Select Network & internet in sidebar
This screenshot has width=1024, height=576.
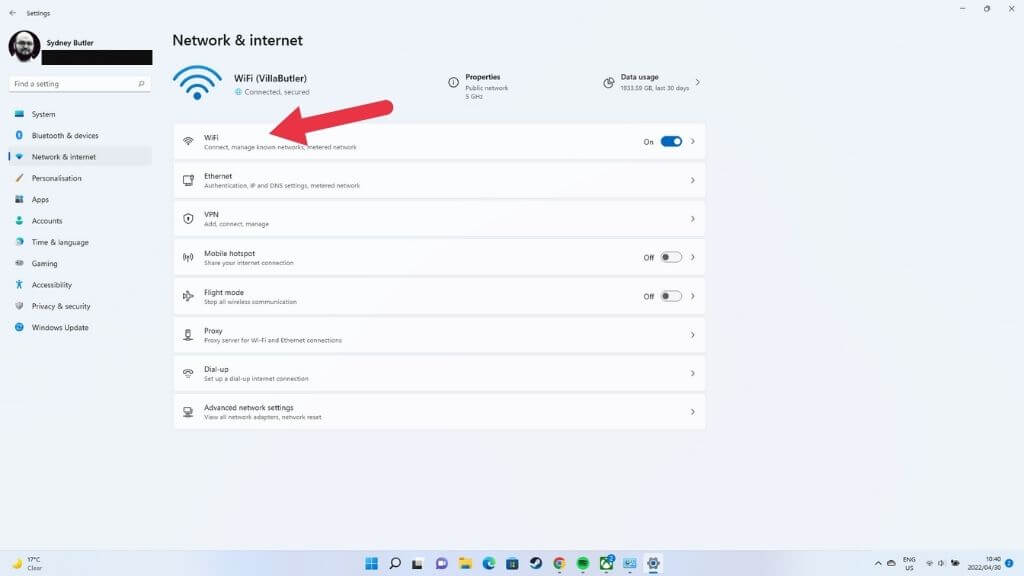[80, 157]
